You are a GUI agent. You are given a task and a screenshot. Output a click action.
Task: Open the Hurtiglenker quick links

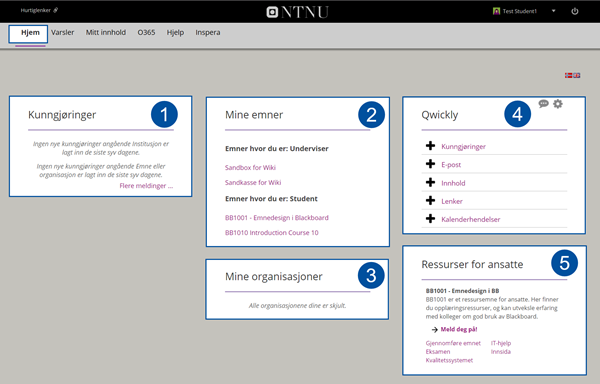click(x=39, y=10)
